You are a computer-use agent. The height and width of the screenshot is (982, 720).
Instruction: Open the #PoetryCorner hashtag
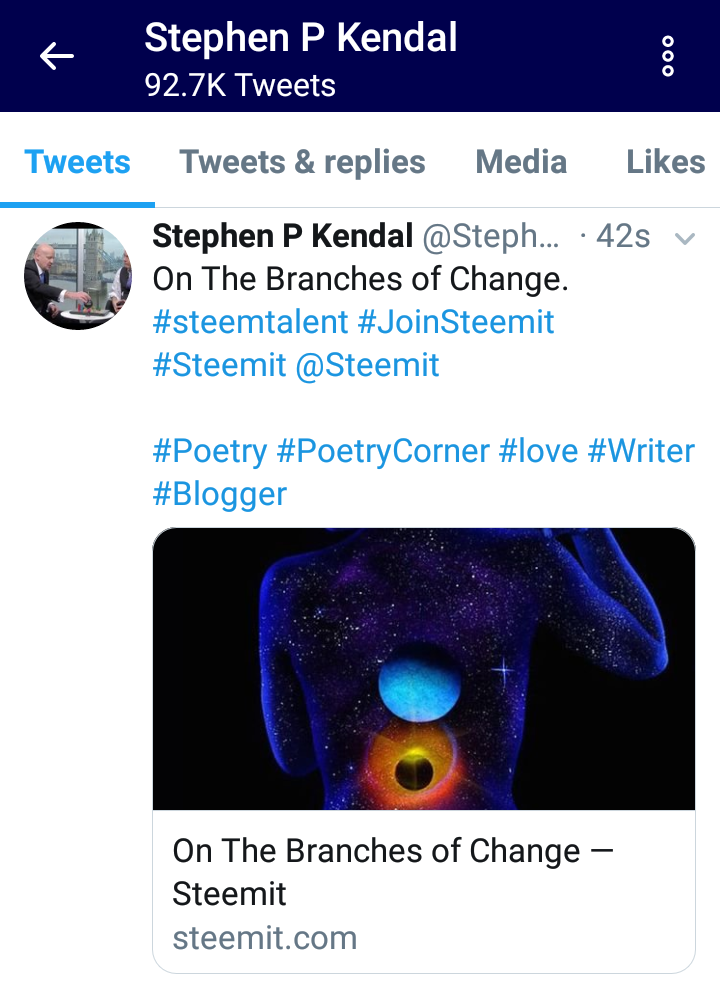pyautogui.click(x=383, y=451)
